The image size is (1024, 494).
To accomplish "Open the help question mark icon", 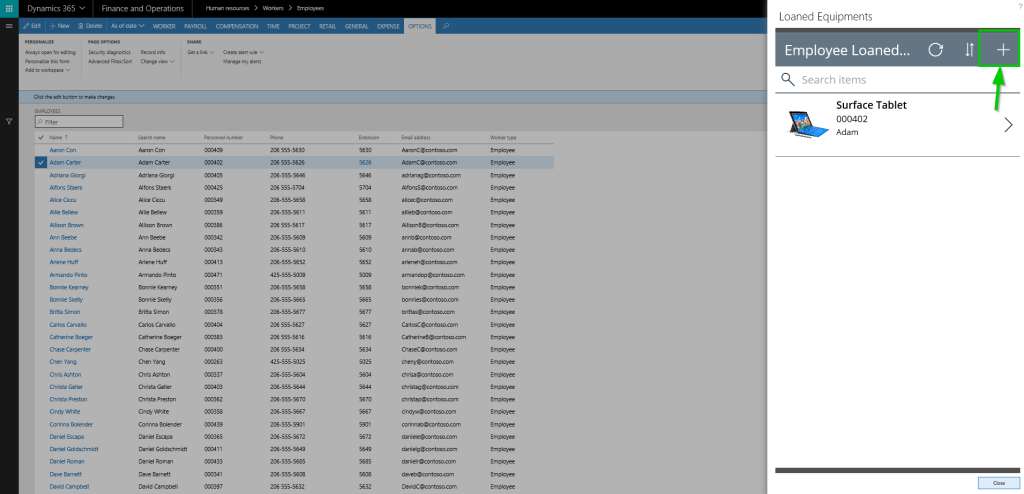I will pyautogui.click(x=1019, y=7).
